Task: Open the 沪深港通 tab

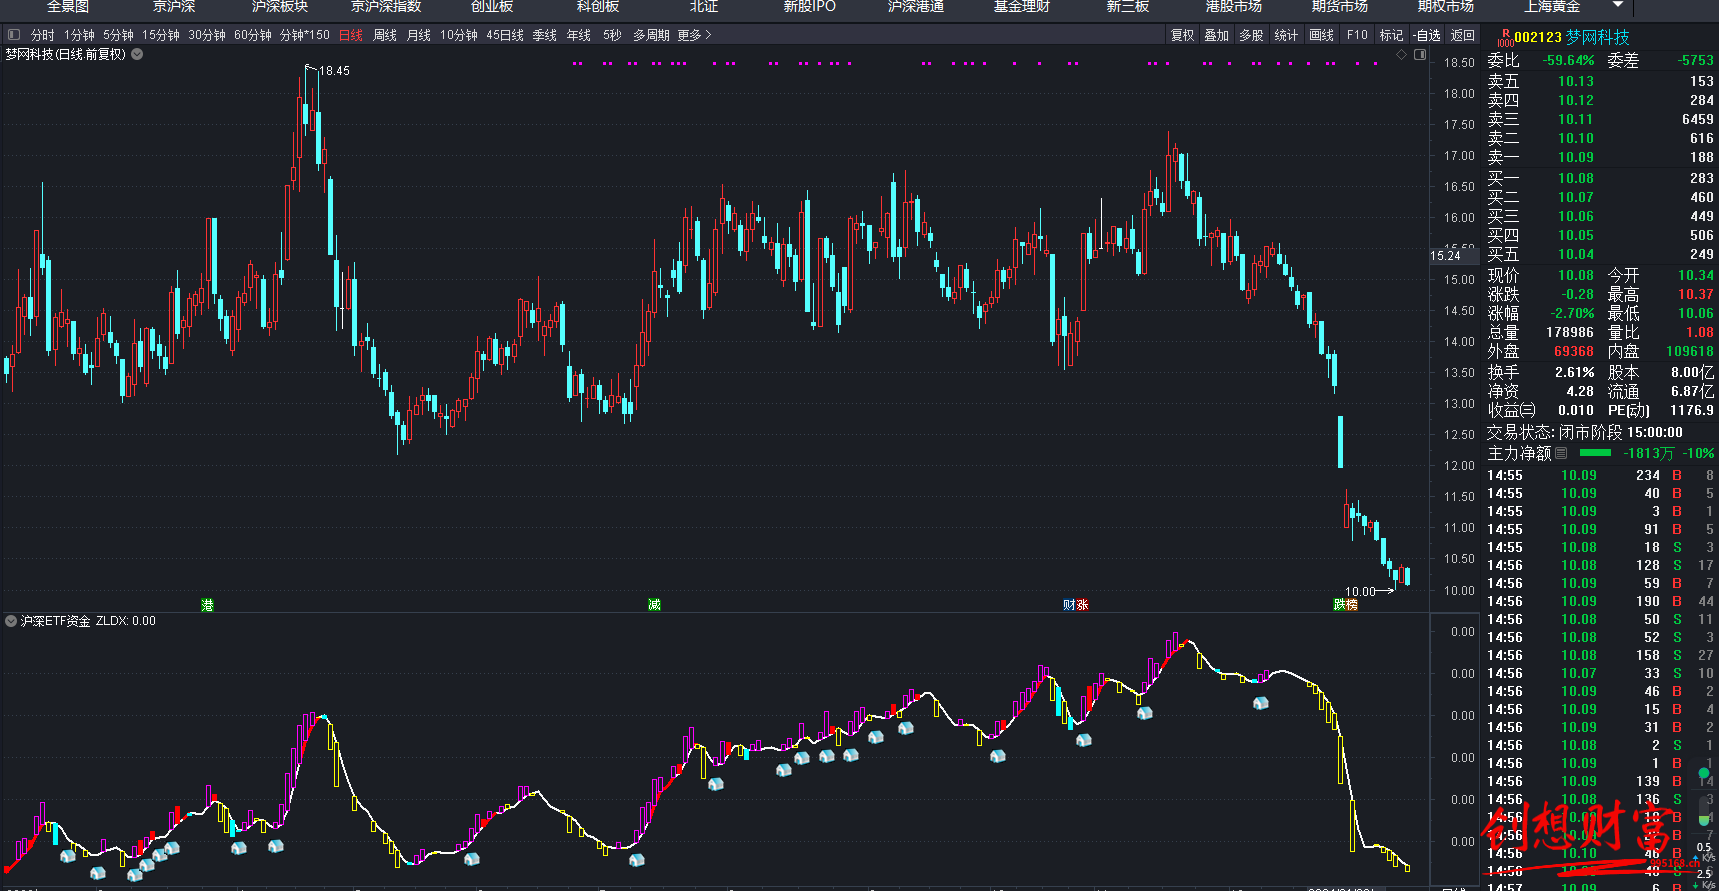Action: tap(916, 7)
